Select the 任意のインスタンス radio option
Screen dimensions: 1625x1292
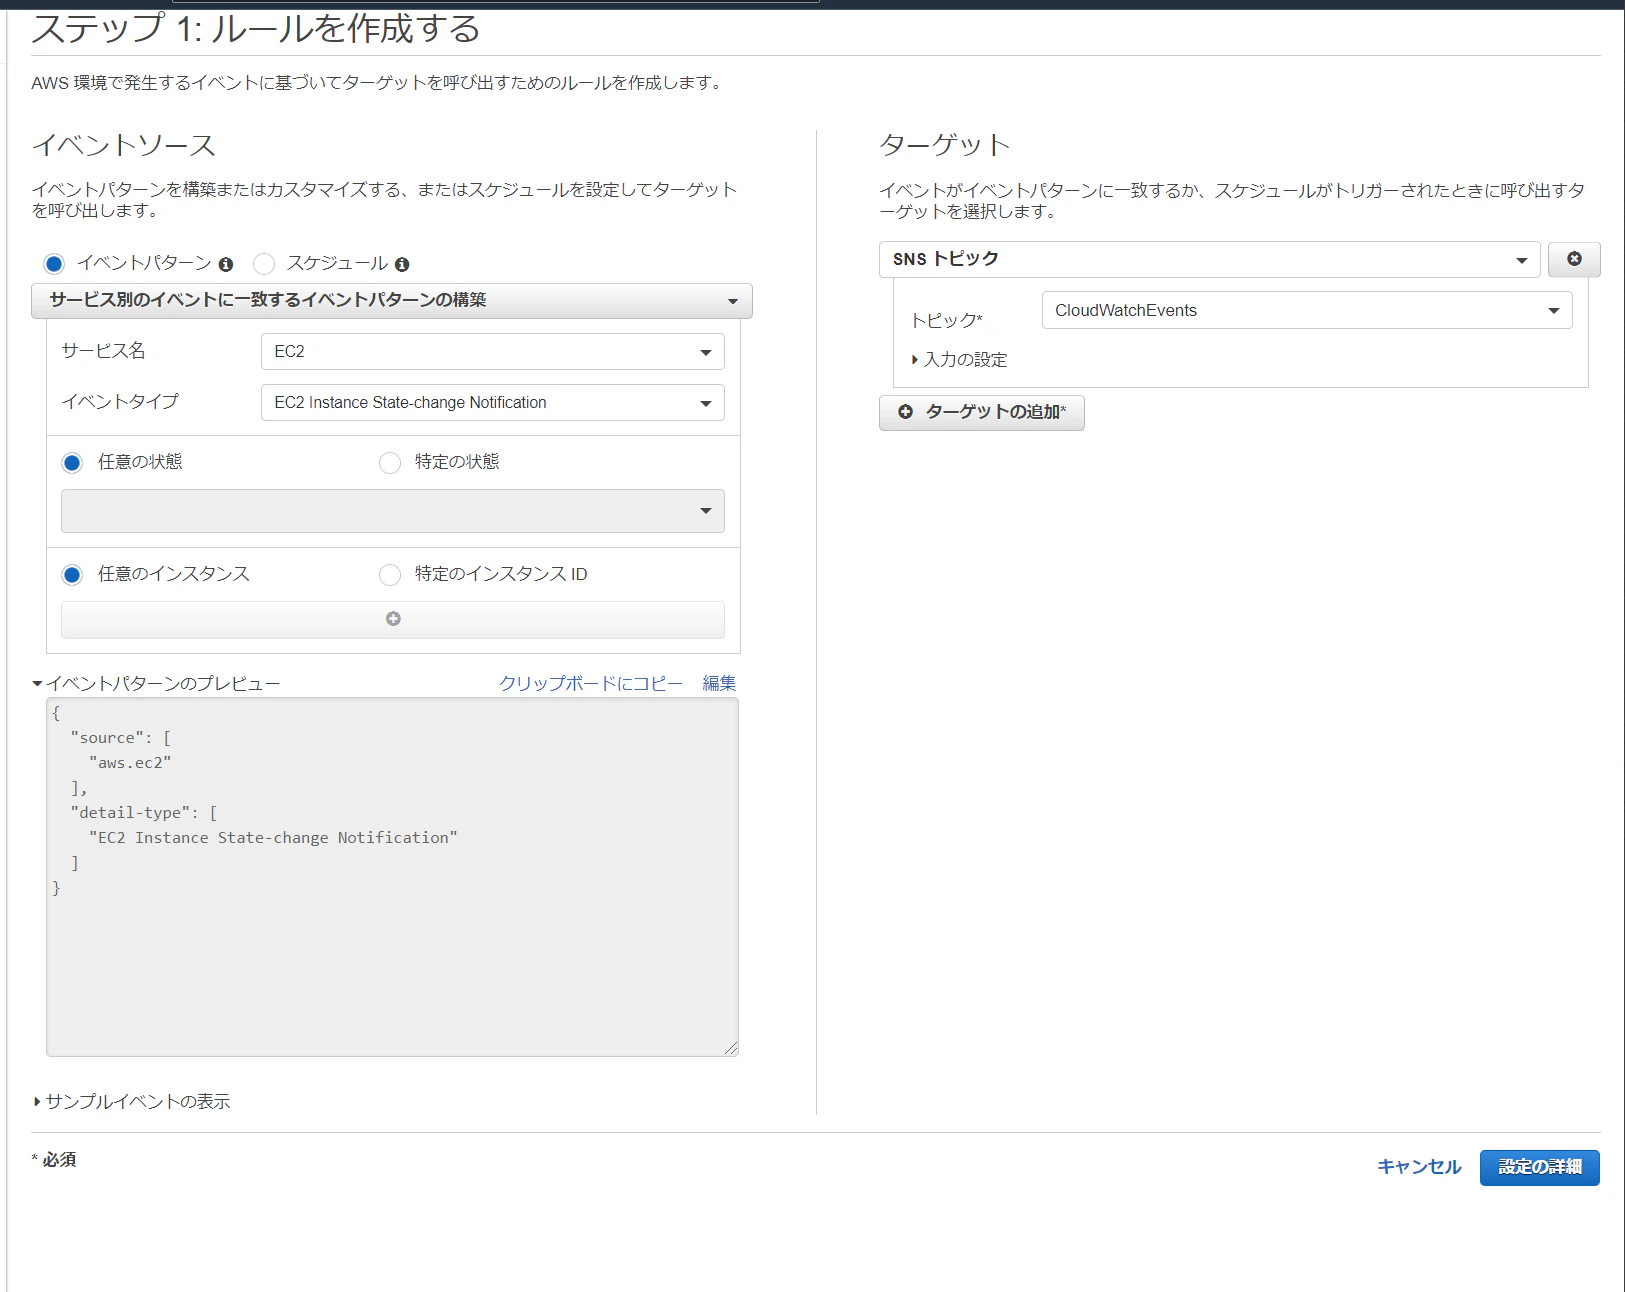point(72,574)
